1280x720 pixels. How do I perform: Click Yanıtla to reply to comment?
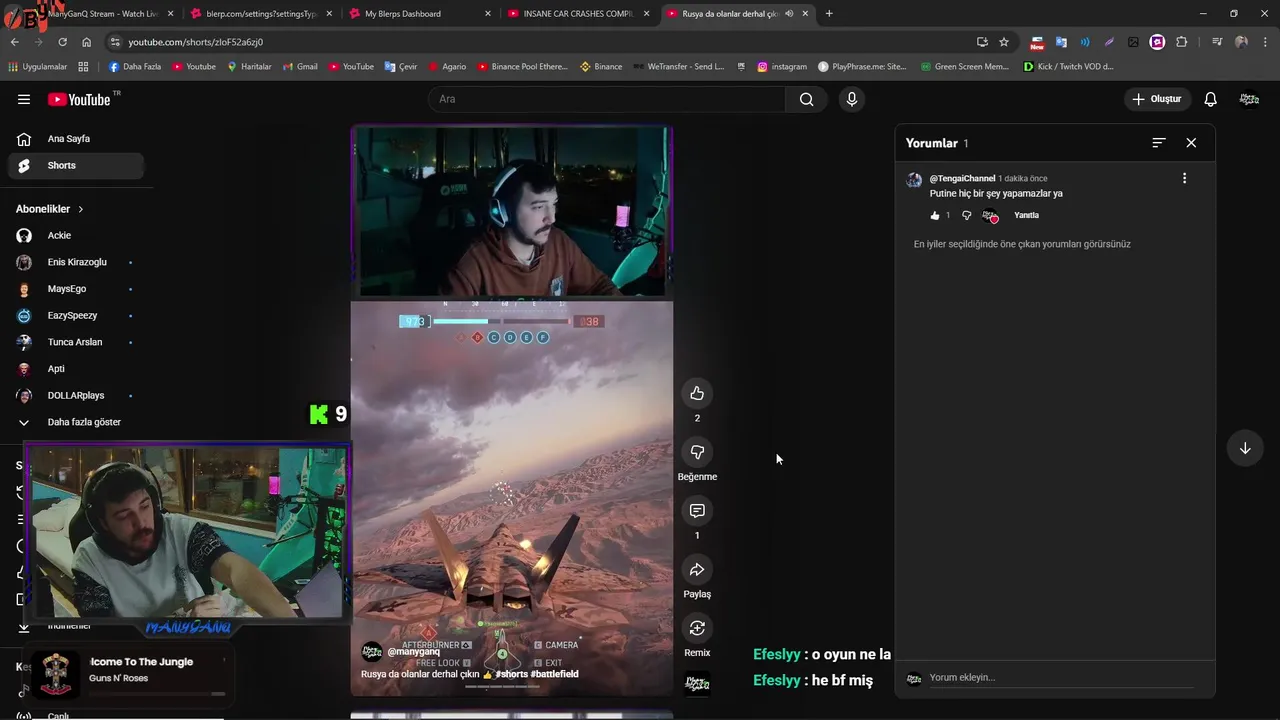[x=1026, y=215]
